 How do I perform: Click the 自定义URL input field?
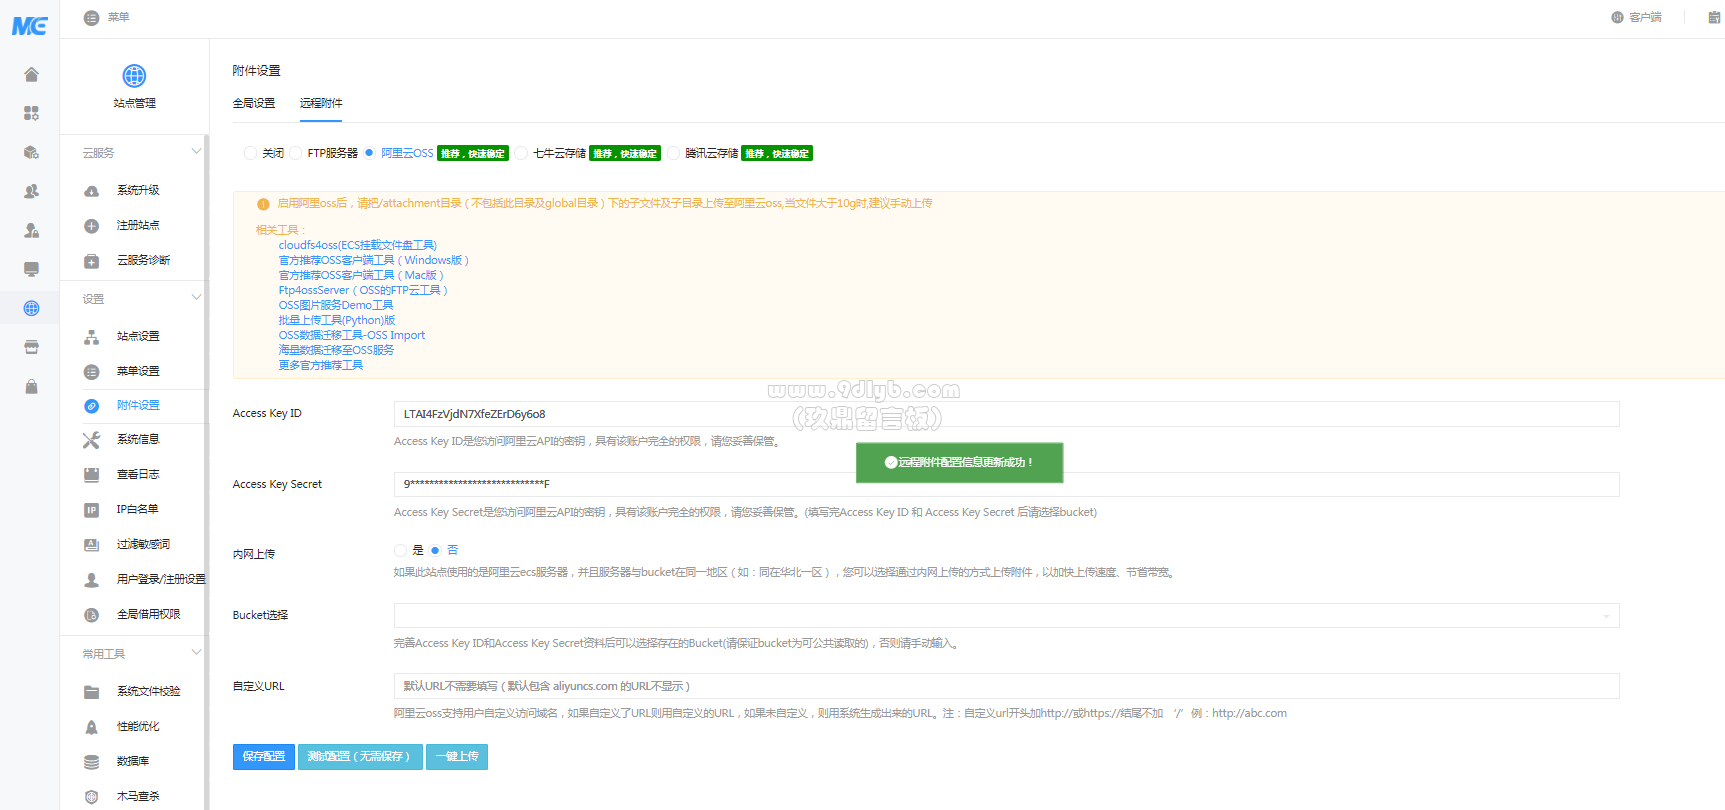1006,686
